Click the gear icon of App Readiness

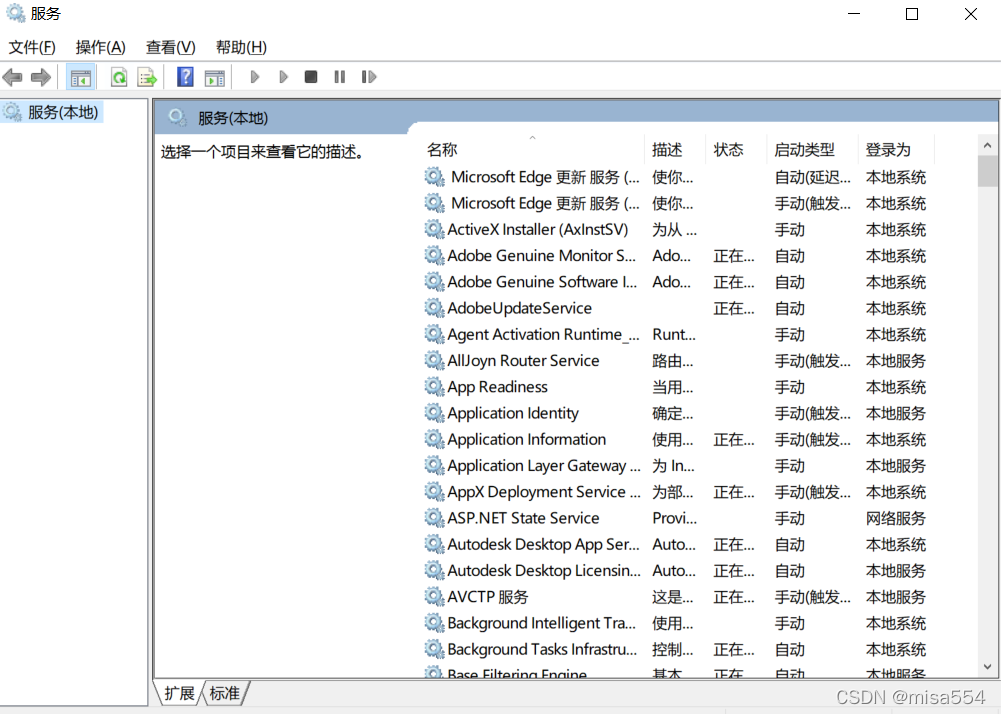[434, 386]
